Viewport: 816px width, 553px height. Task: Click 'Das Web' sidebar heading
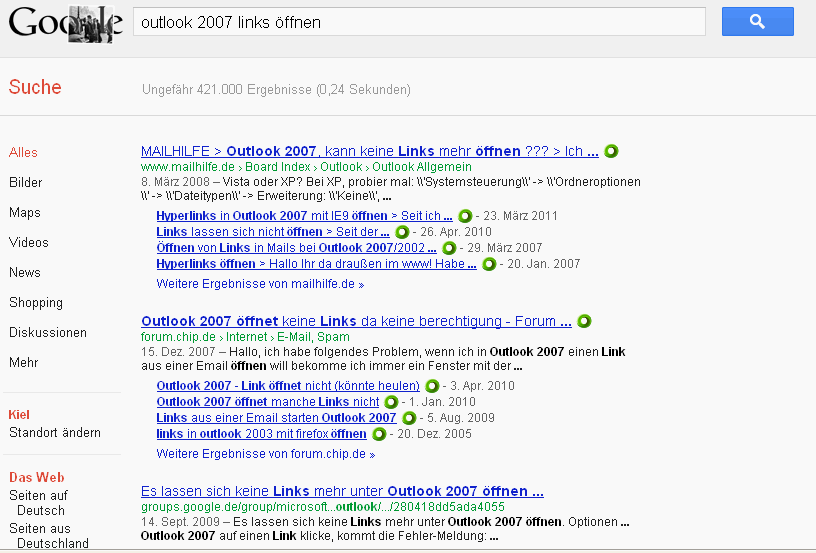pyautogui.click(x=36, y=478)
